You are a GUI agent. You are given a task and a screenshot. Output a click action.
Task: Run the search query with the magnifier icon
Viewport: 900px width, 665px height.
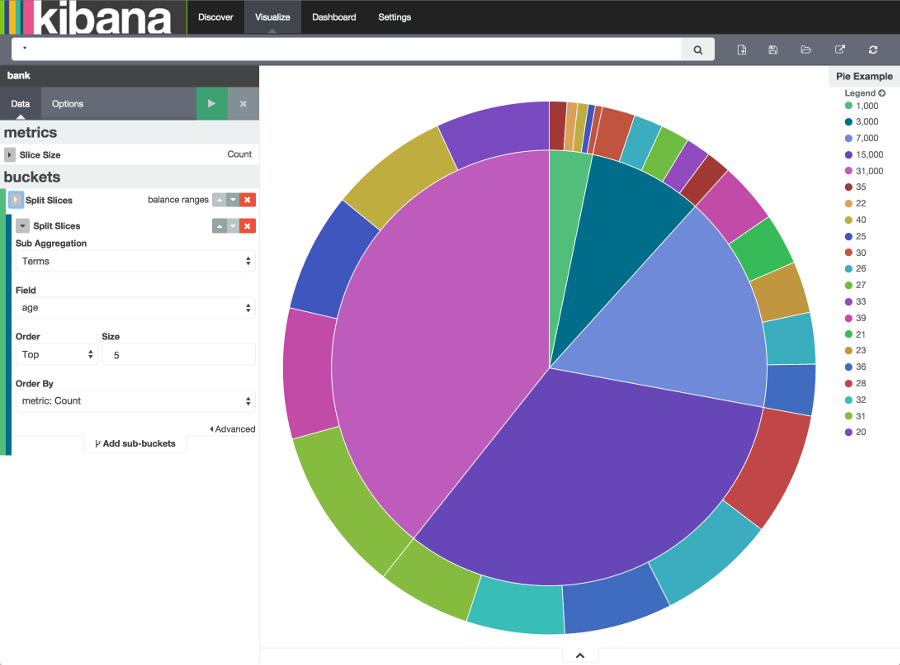pos(697,49)
